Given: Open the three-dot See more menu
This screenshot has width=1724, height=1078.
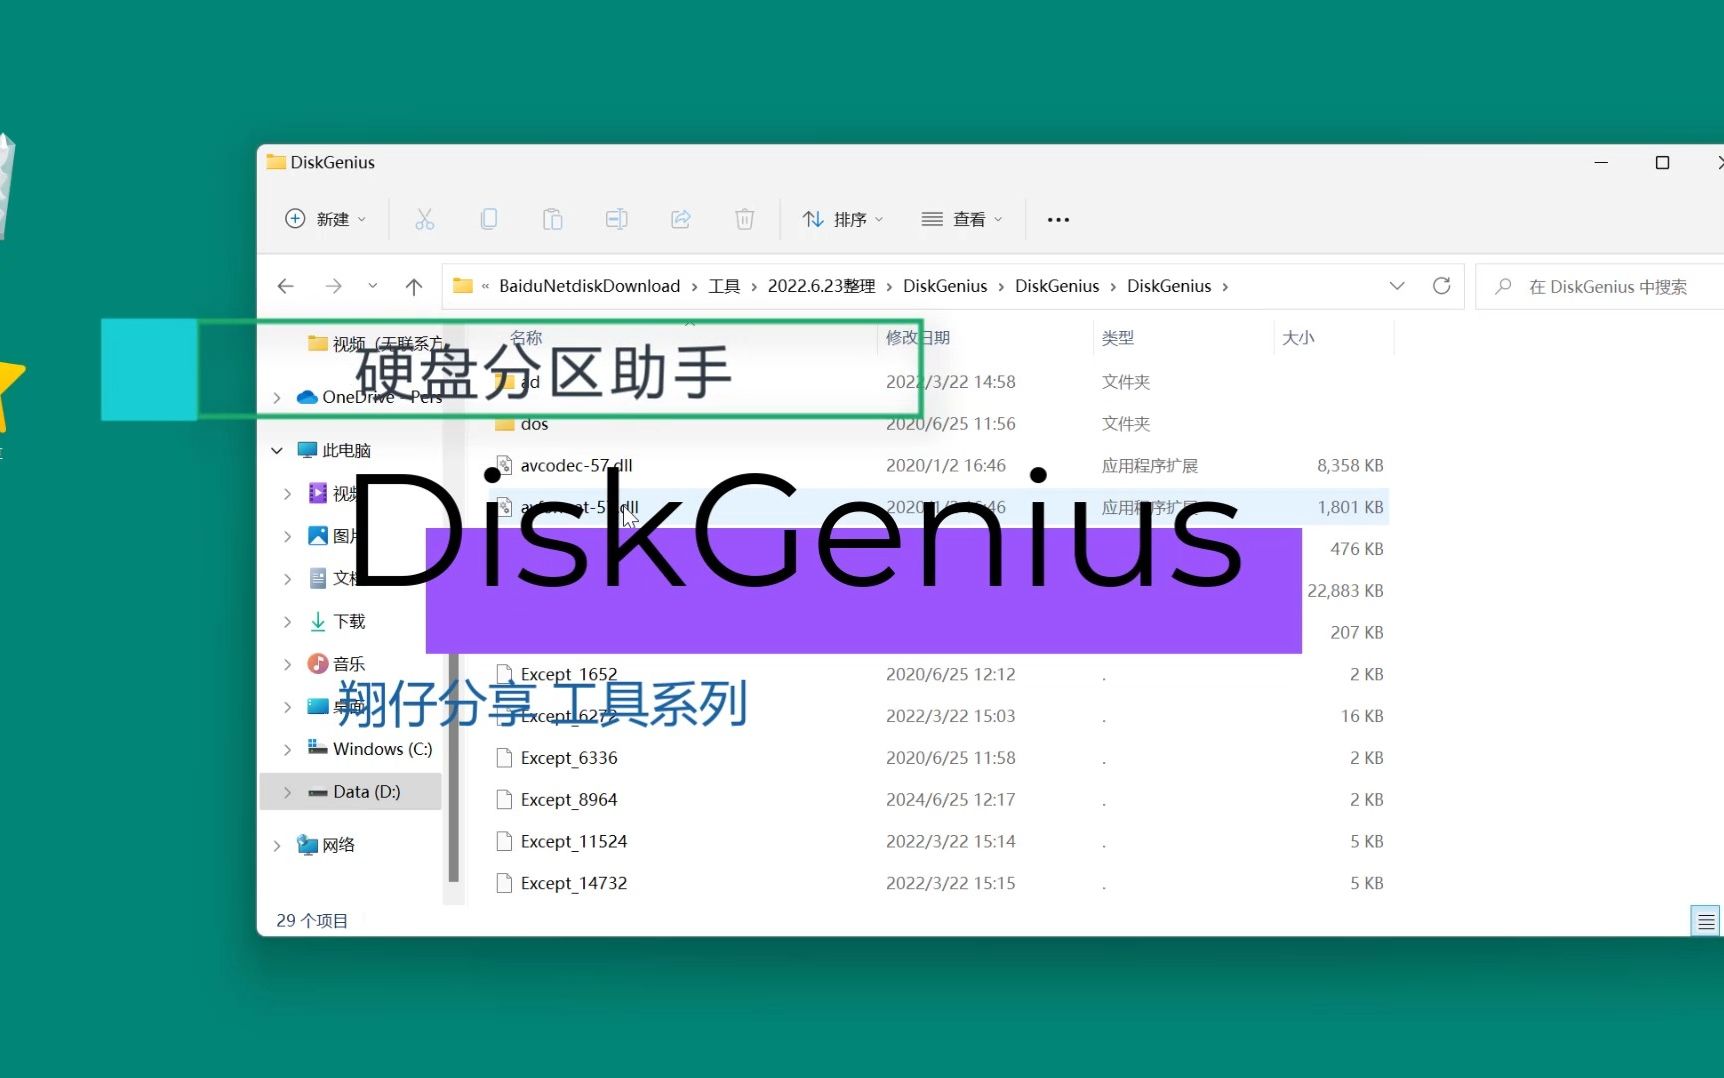Looking at the screenshot, I should tap(1058, 219).
